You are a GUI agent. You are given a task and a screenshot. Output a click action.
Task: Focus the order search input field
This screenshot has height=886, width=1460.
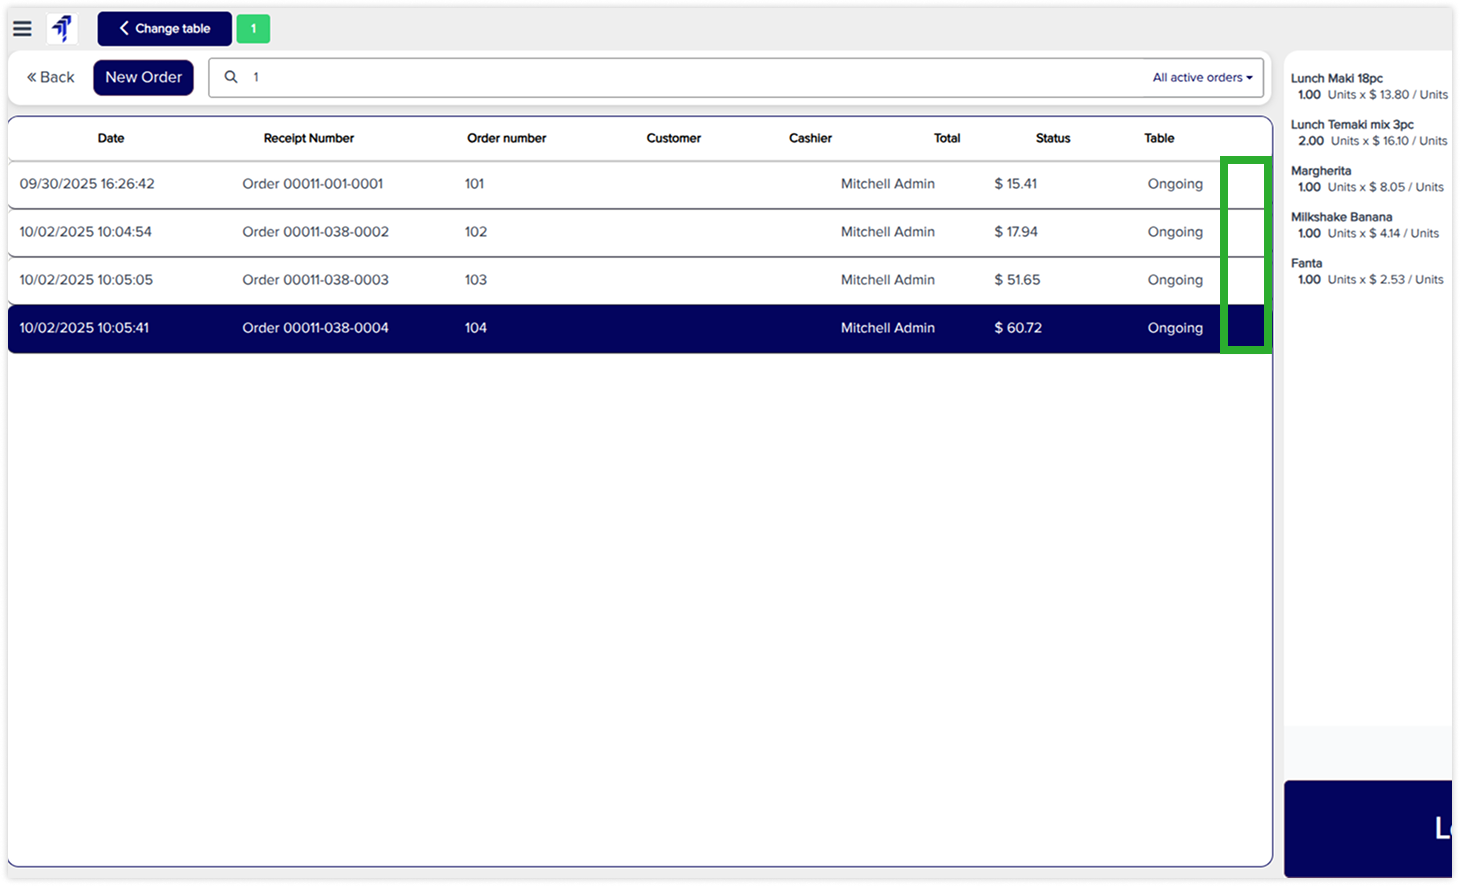coord(690,77)
